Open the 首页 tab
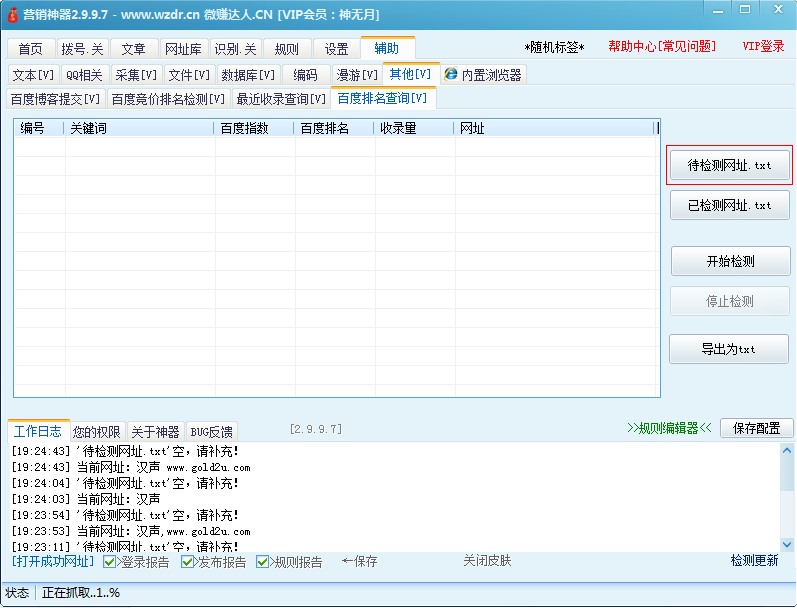The height and width of the screenshot is (608, 797). [x=30, y=49]
